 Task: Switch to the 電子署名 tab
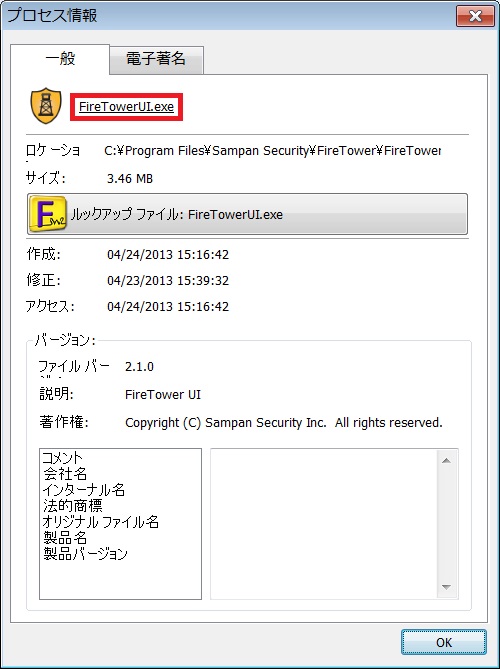click(x=156, y=59)
